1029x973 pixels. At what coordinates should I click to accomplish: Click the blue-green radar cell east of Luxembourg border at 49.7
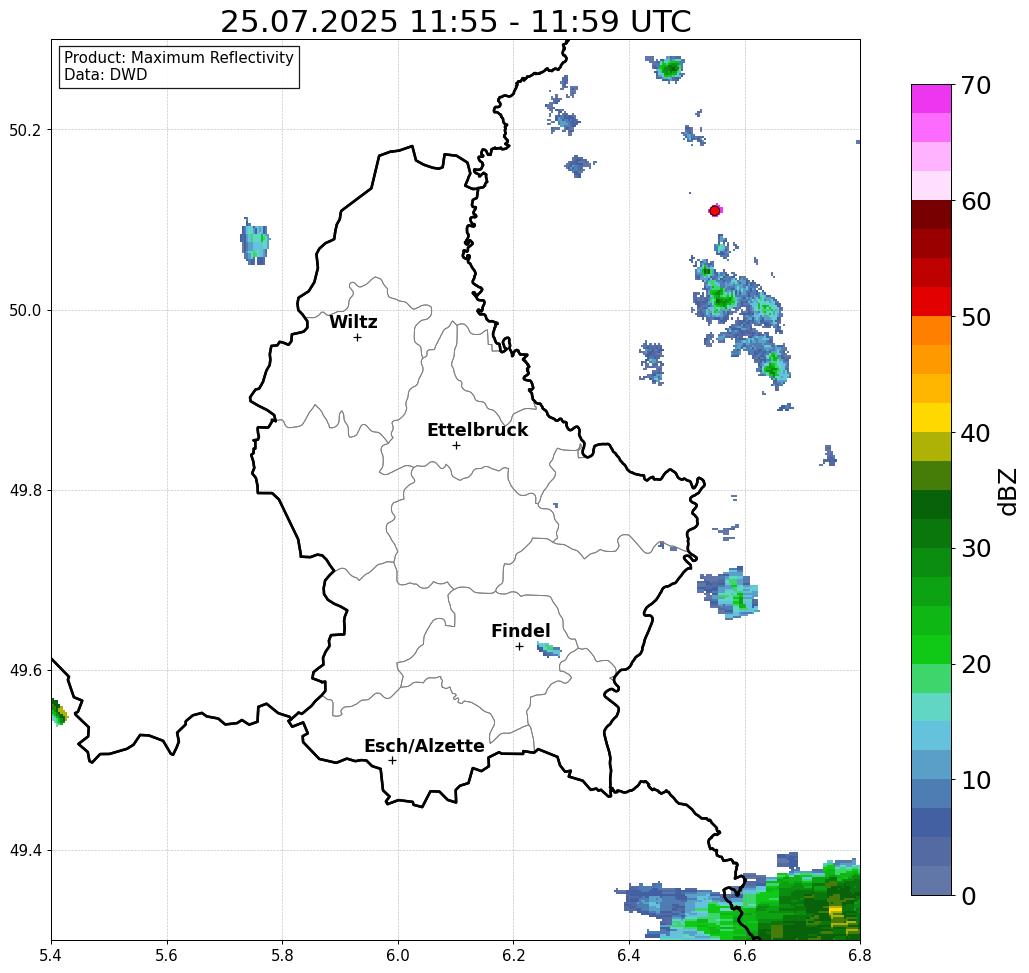(729, 593)
